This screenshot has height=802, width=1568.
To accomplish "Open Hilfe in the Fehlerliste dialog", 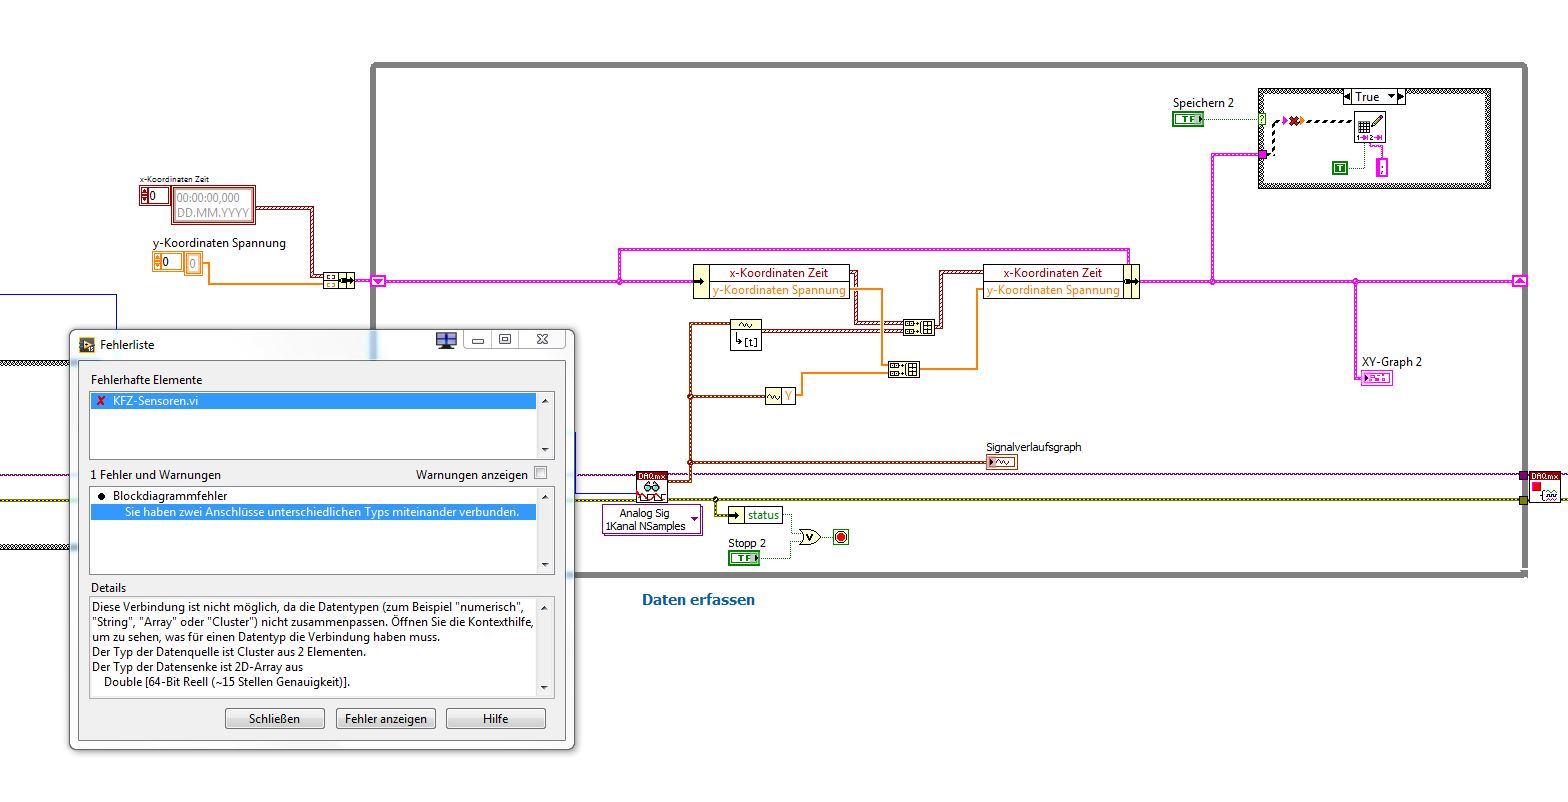I will (x=496, y=718).
